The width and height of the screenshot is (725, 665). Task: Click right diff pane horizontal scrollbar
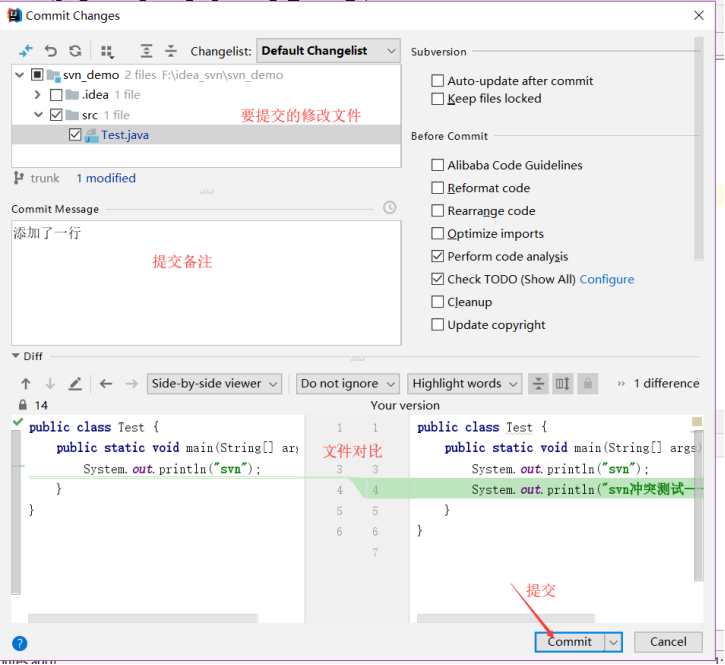coord(506,618)
